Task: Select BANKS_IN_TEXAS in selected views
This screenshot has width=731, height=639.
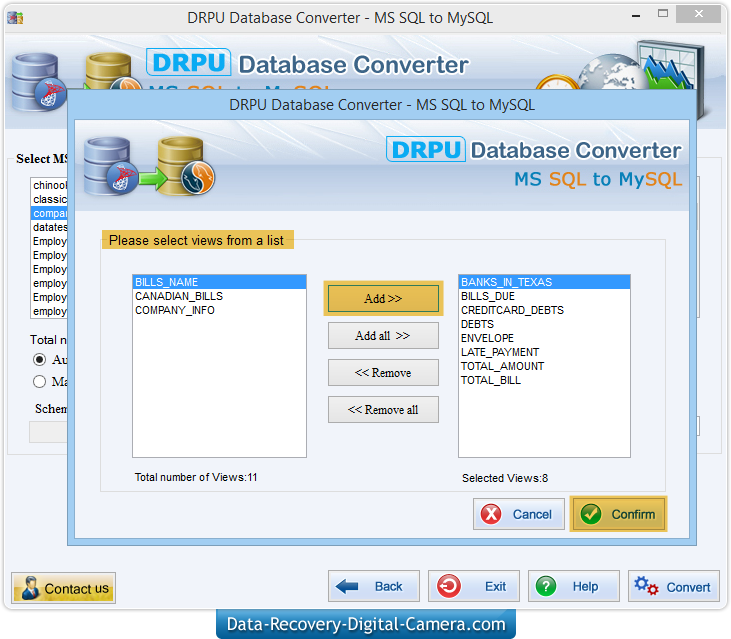Action: point(545,282)
